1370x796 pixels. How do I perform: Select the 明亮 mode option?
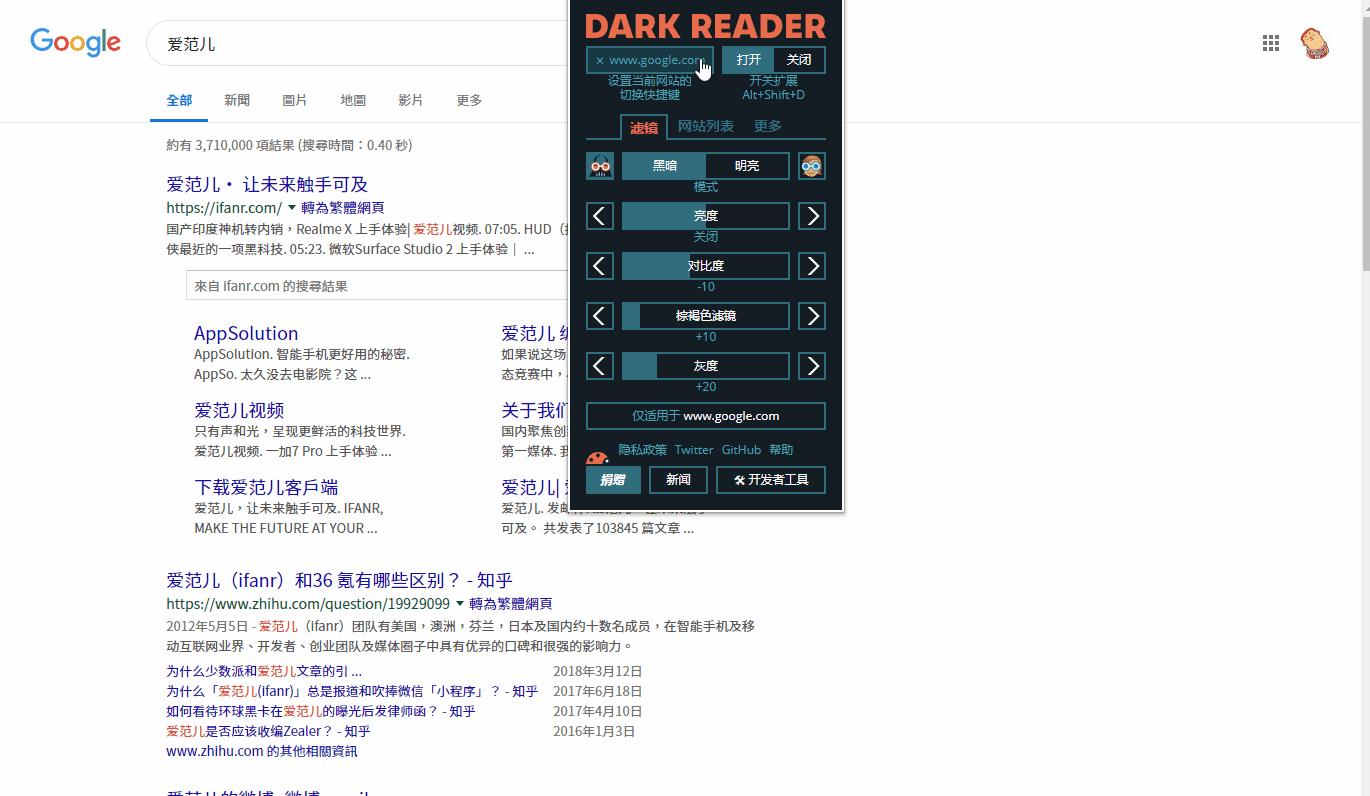747,166
